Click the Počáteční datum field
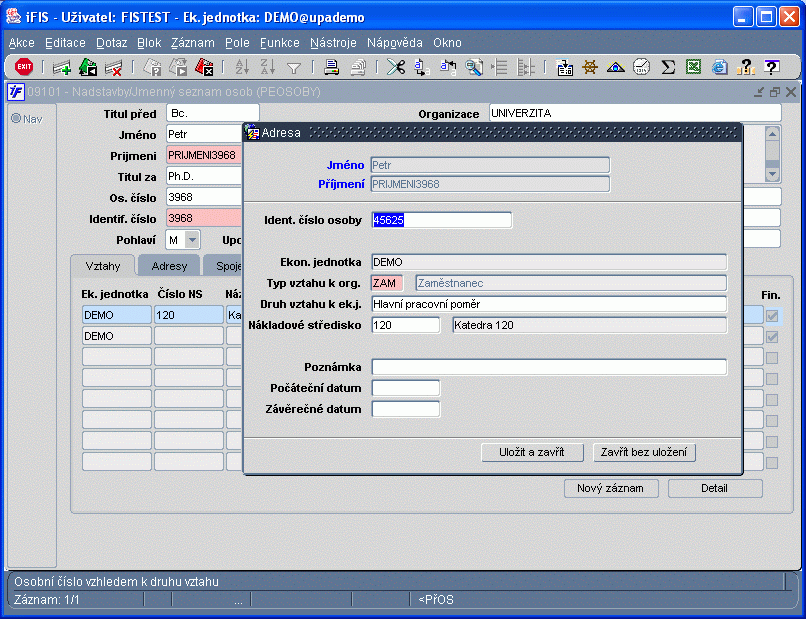This screenshot has width=806, height=619. click(406, 388)
